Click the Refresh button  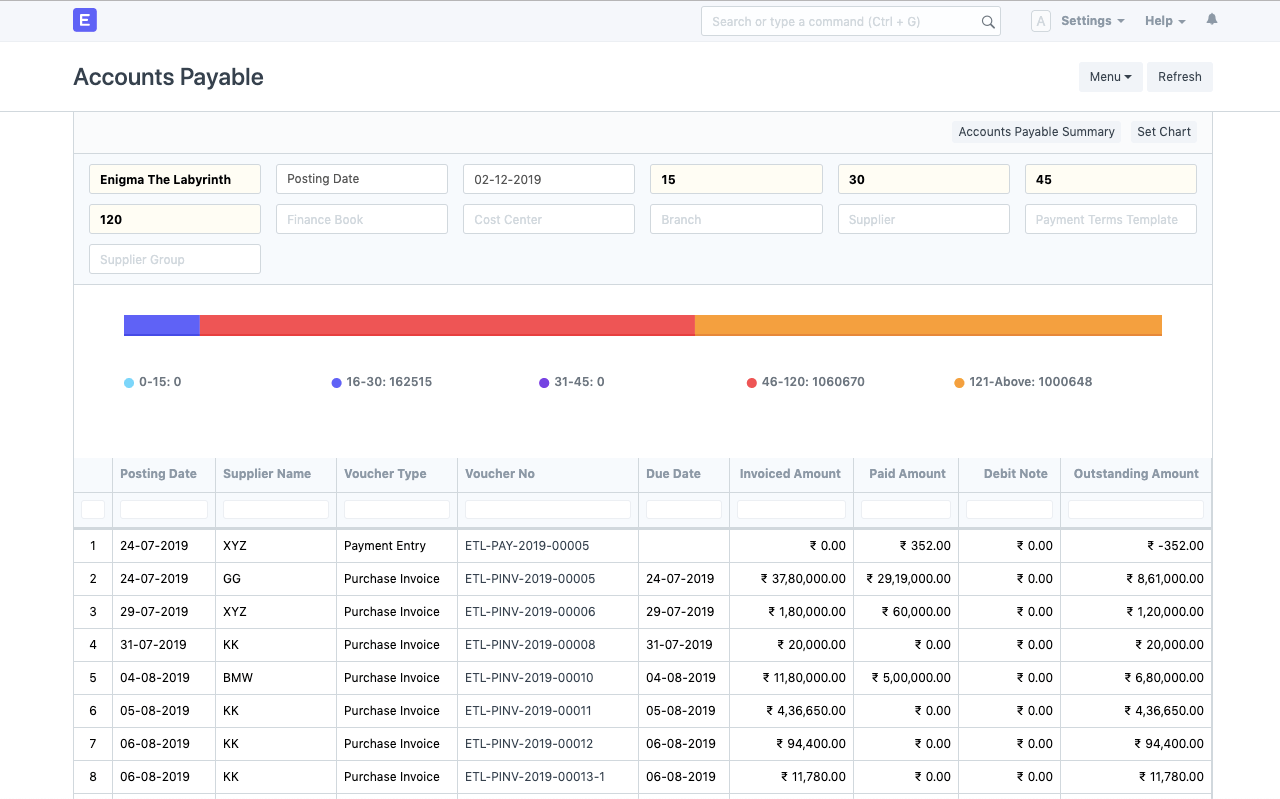(1179, 76)
